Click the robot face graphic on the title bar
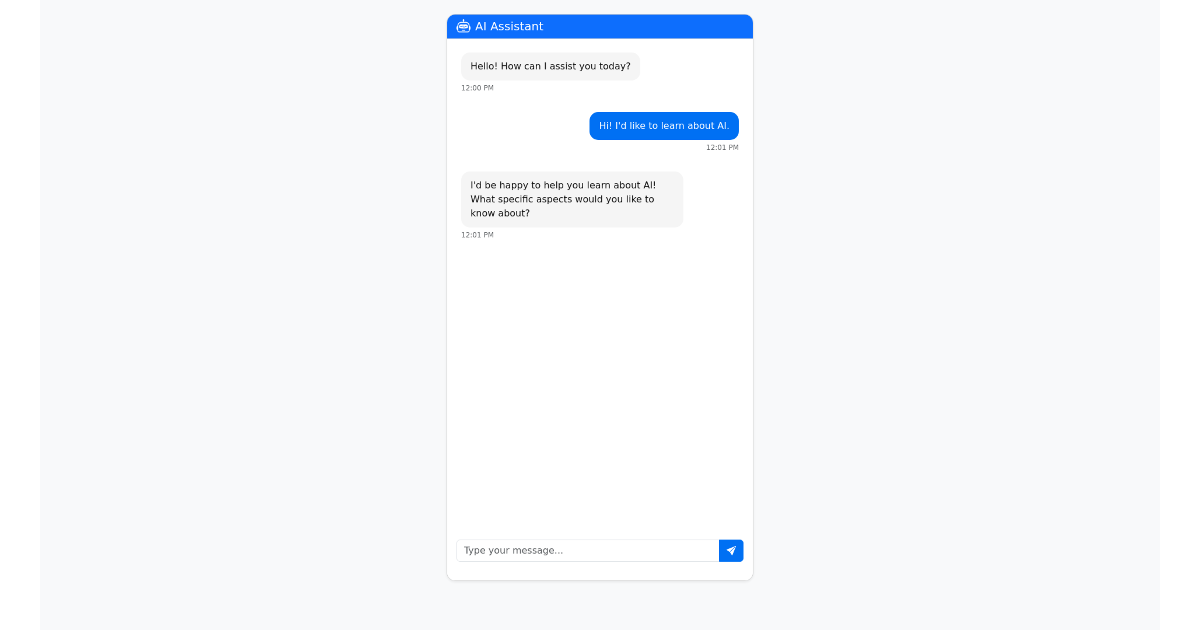The height and width of the screenshot is (630, 1200). coord(463,26)
